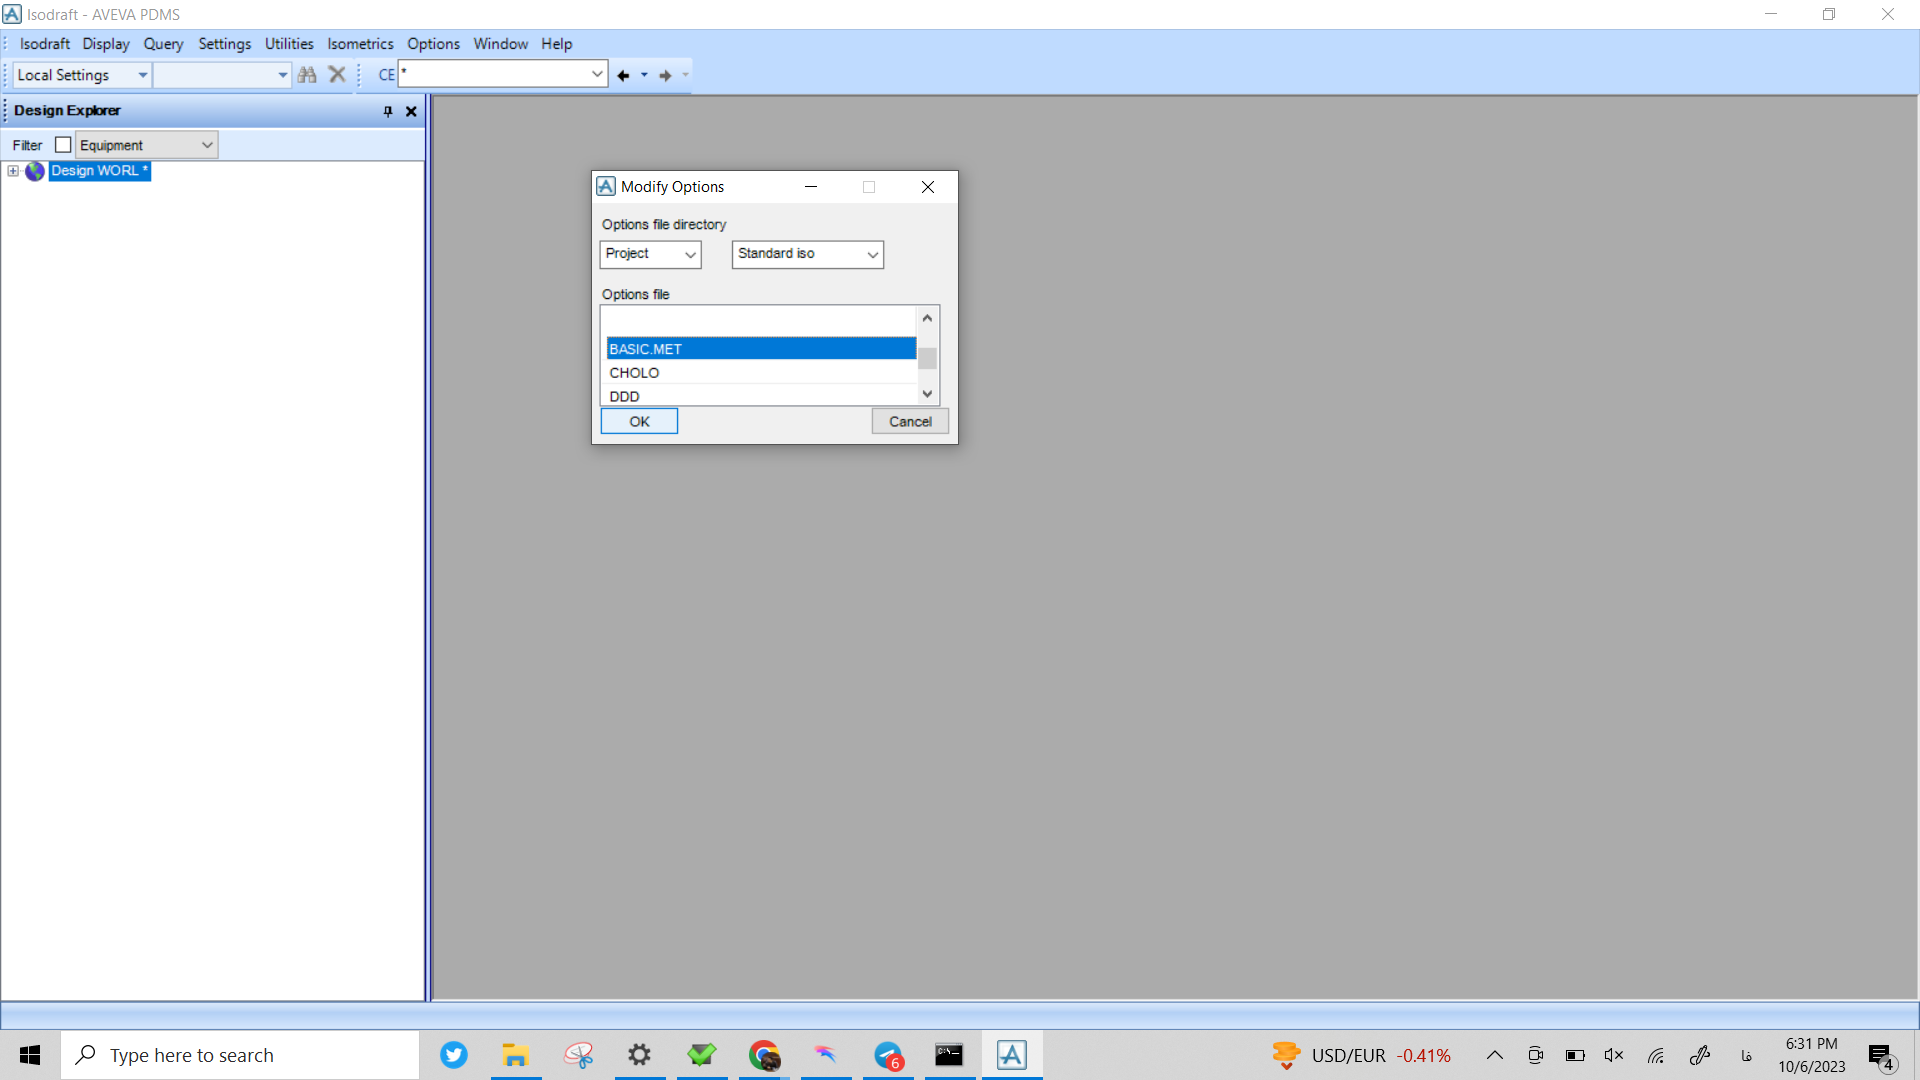Select DDD in options file list
The width and height of the screenshot is (1920, 1080).
tap(760, 396)
